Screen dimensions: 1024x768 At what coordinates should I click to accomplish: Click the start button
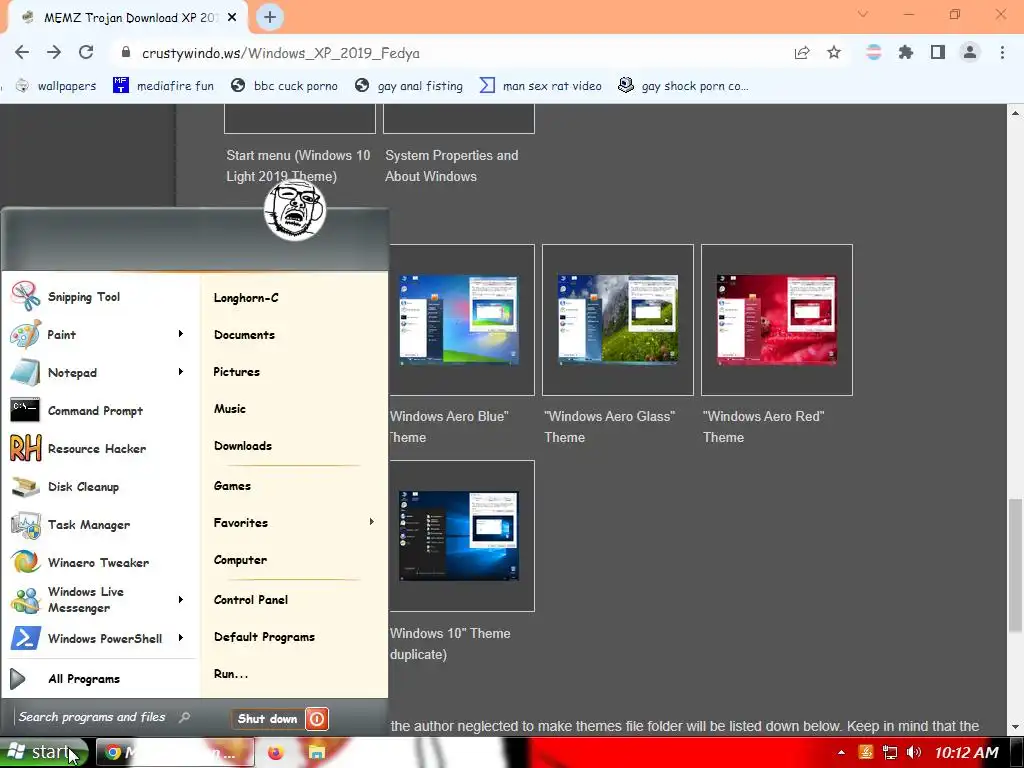point(44,752)
